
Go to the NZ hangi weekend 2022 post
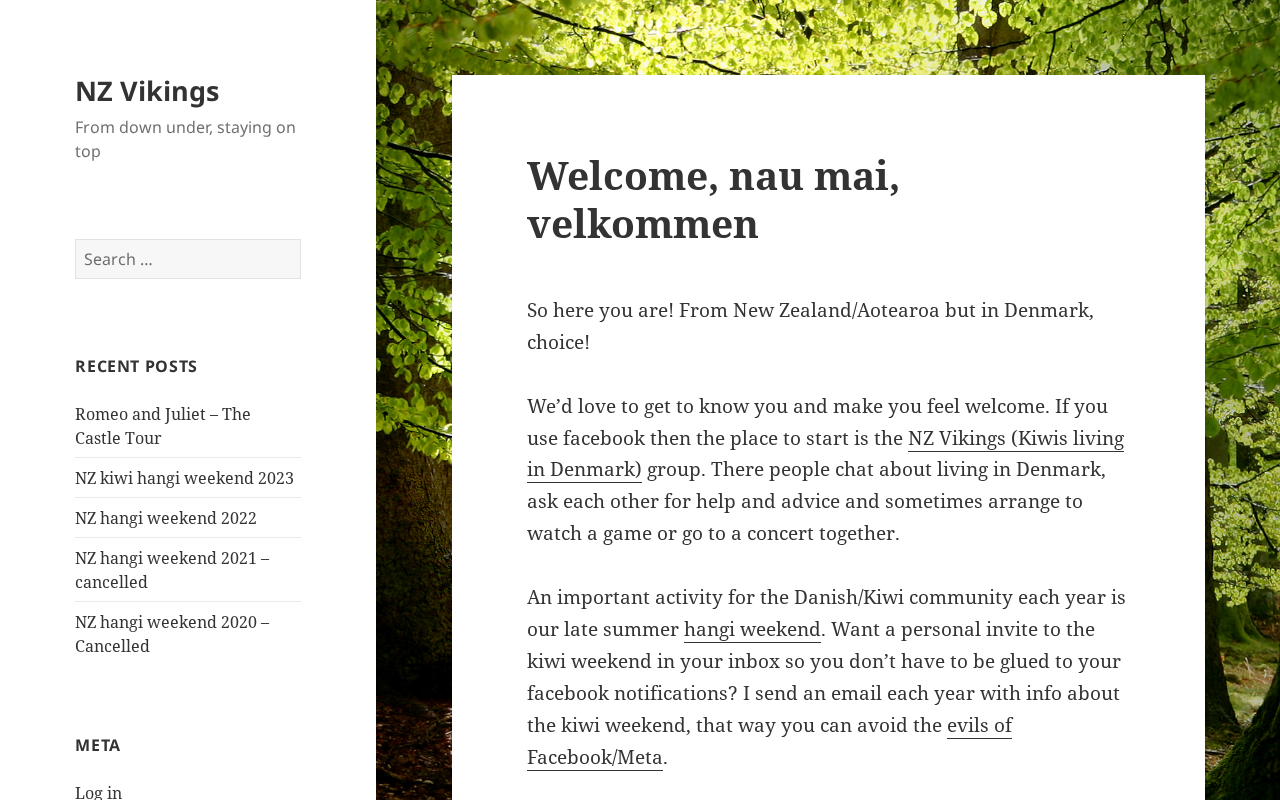166,518
